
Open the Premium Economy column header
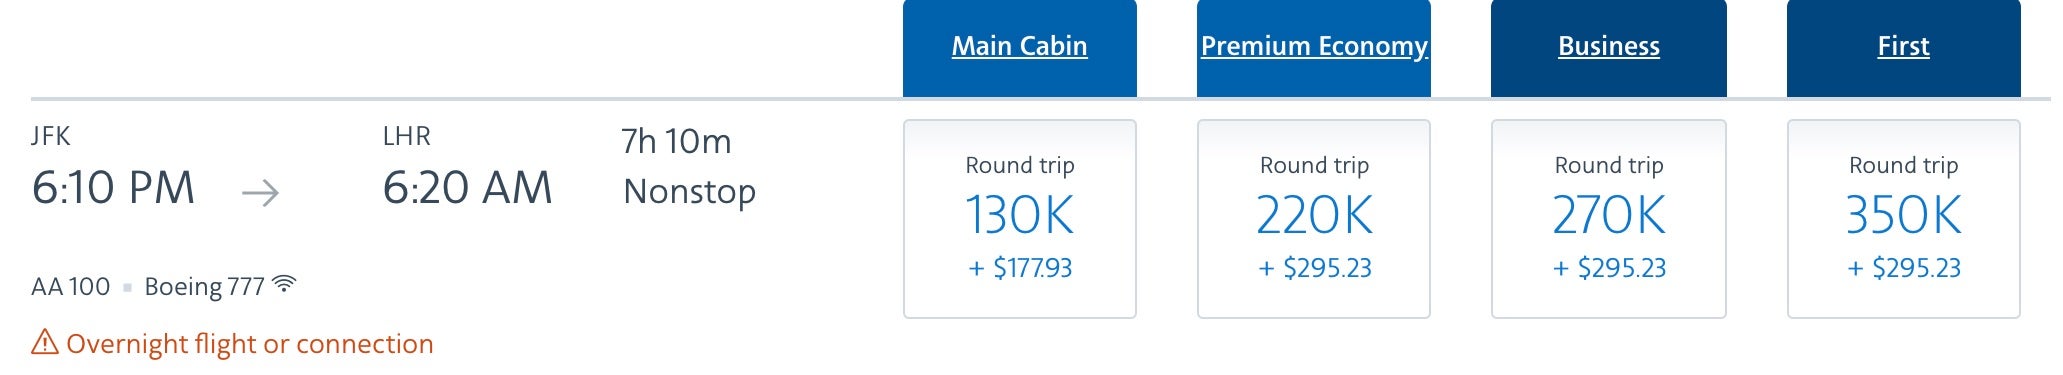[x=1314, y=46]
